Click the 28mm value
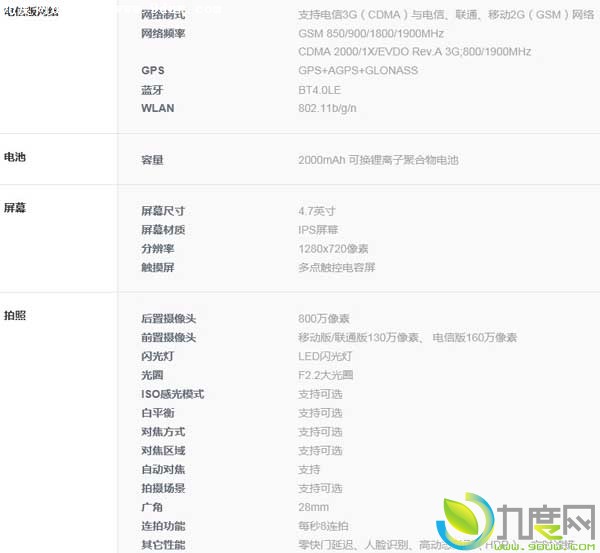The image size is (600, 553). click(313, 507)
